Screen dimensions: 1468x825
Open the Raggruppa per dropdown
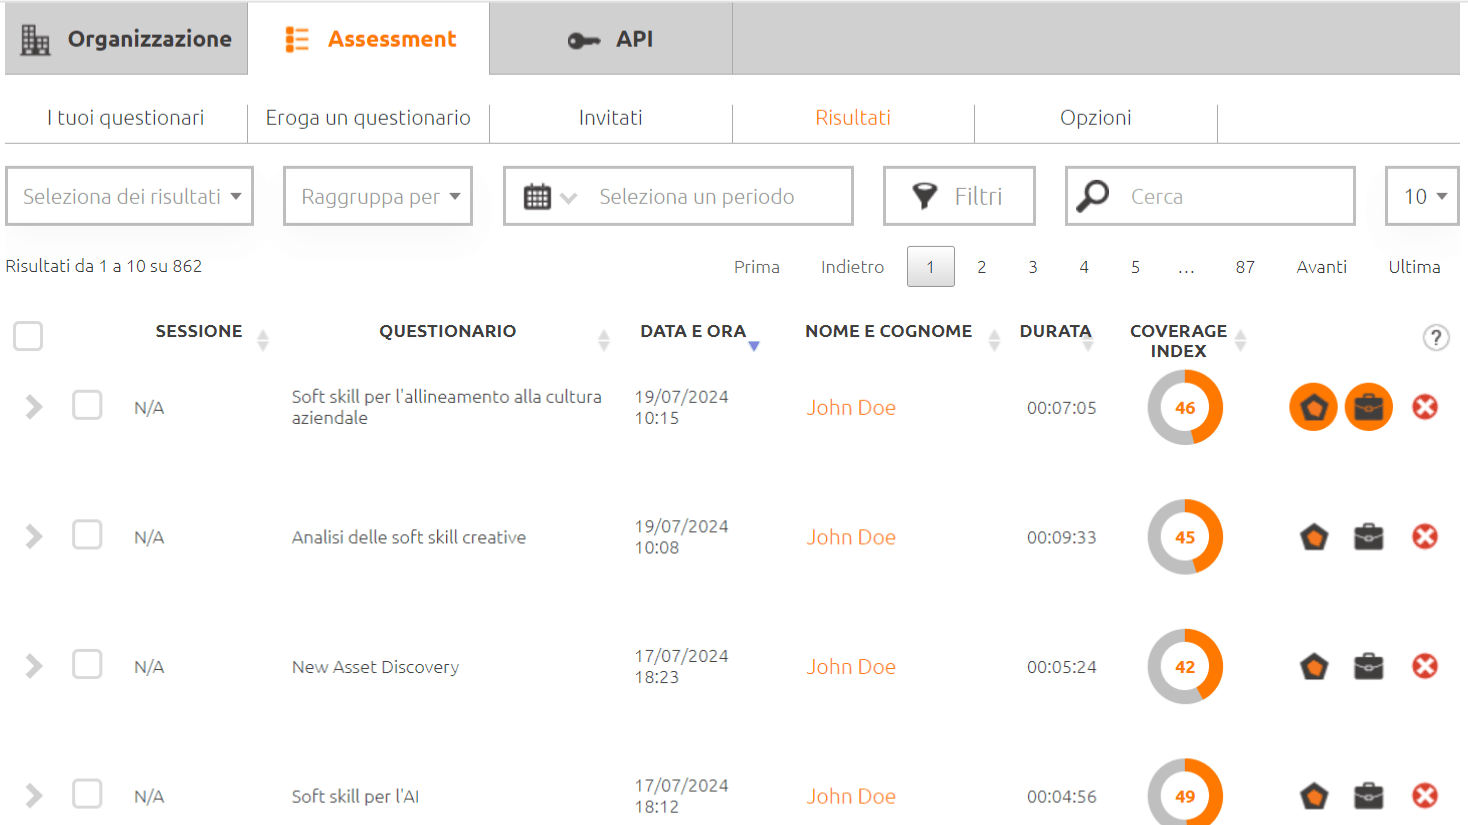378,196
